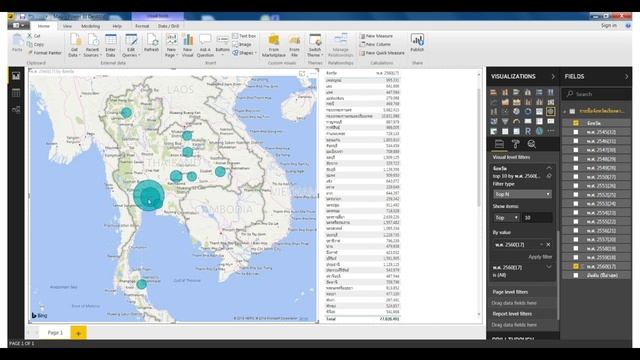The height and width of the screenshot is (360, 640).
Task: Collapse the visual level filter card chevron
Action: [549, 168]
